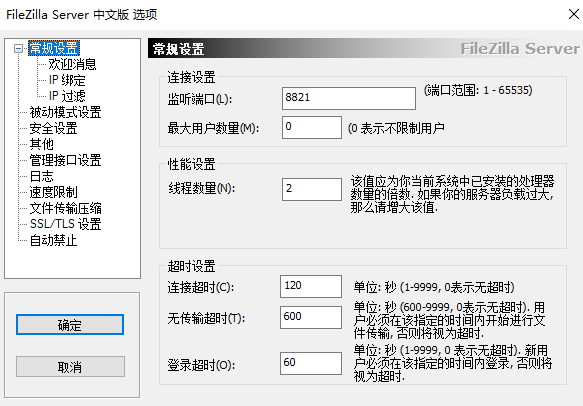Screen dimensions: 583x406
Task: Click the 取消 button
Action: point(70,367)
